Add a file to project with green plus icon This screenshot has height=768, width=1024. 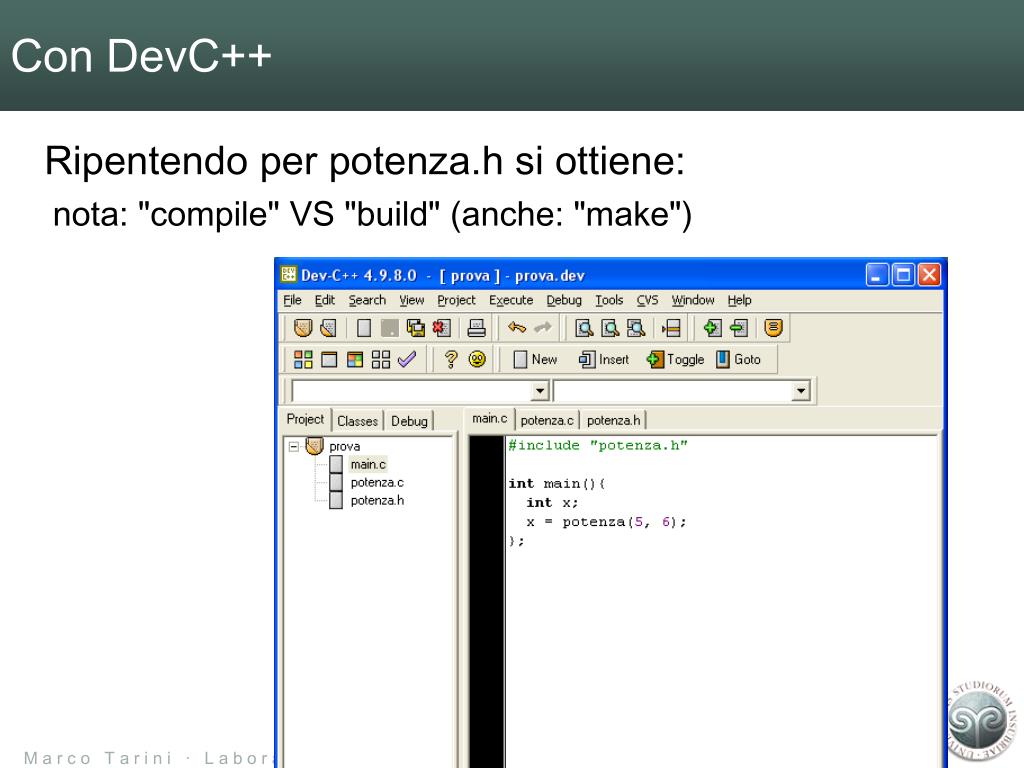712,328
